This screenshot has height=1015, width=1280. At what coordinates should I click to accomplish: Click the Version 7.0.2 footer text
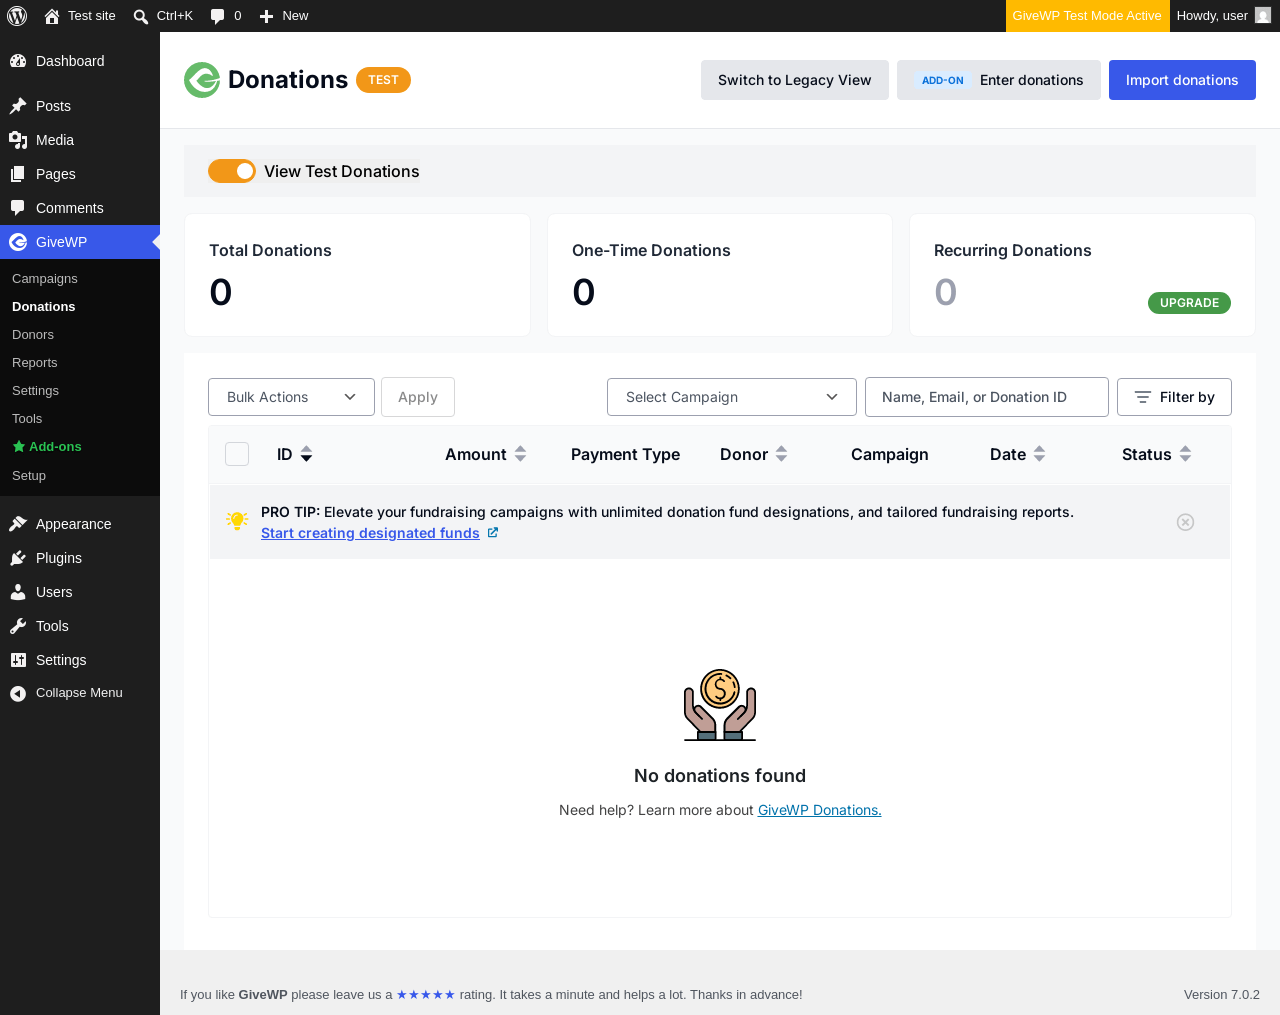(1222, 995)
